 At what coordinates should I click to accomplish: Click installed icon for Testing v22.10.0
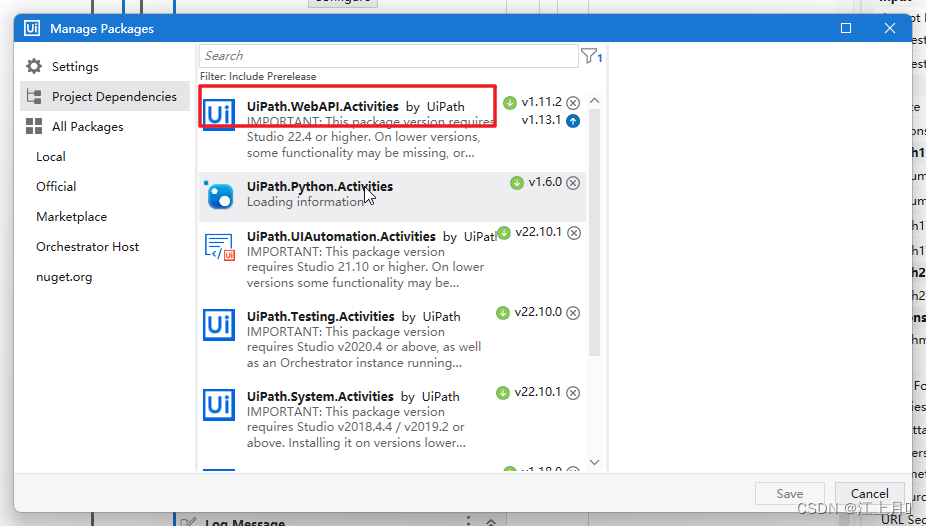click(x=503, y=313)
